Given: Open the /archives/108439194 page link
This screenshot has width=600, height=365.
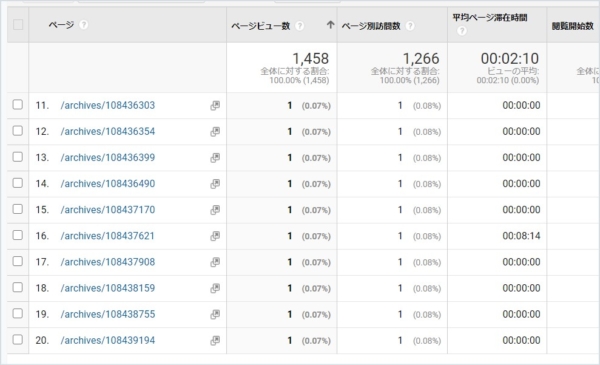Looking at the screenshot, I should pos(108,340).
